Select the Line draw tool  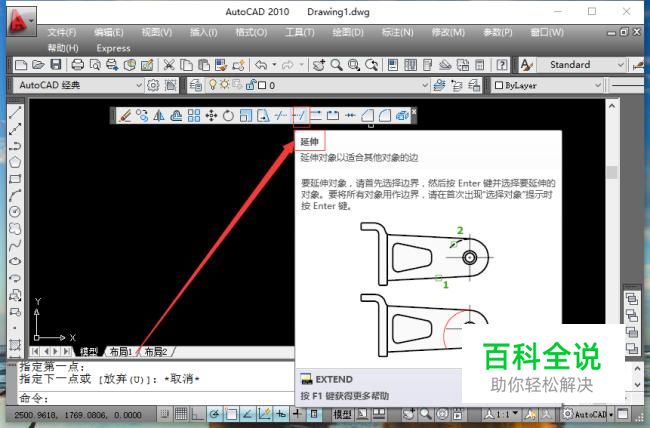(15, 112)
